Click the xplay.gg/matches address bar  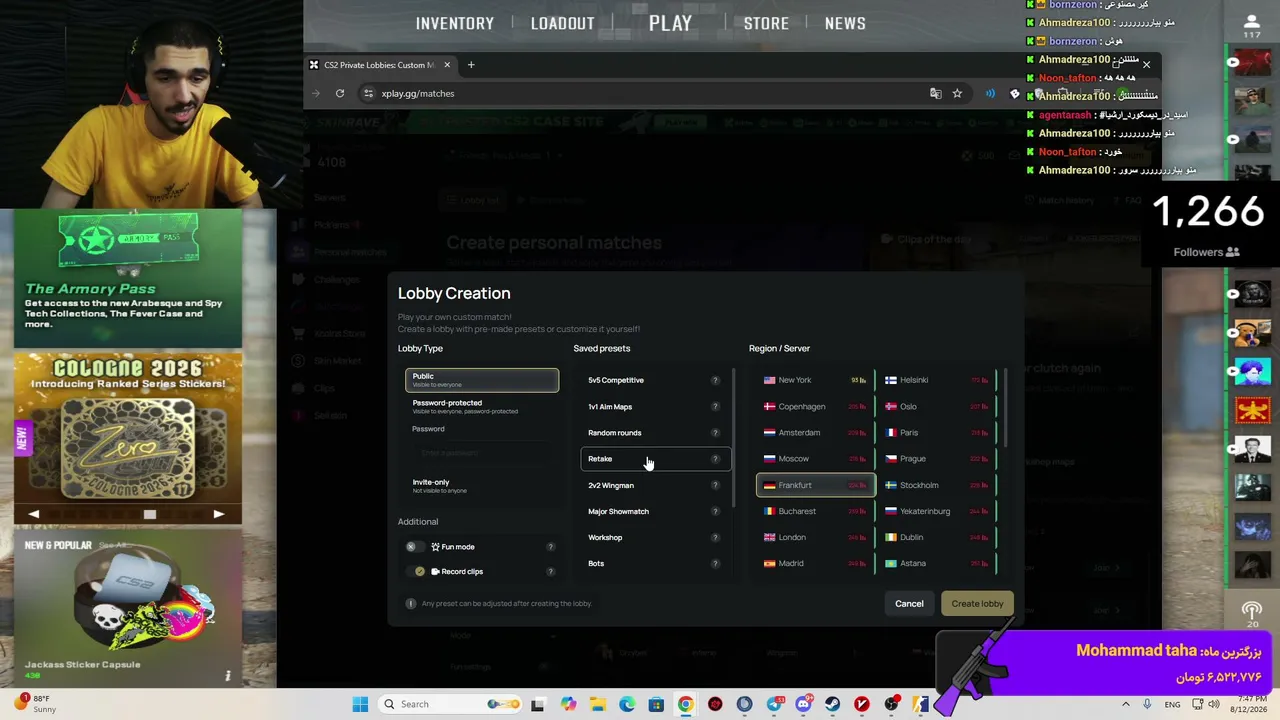[640, 93]
